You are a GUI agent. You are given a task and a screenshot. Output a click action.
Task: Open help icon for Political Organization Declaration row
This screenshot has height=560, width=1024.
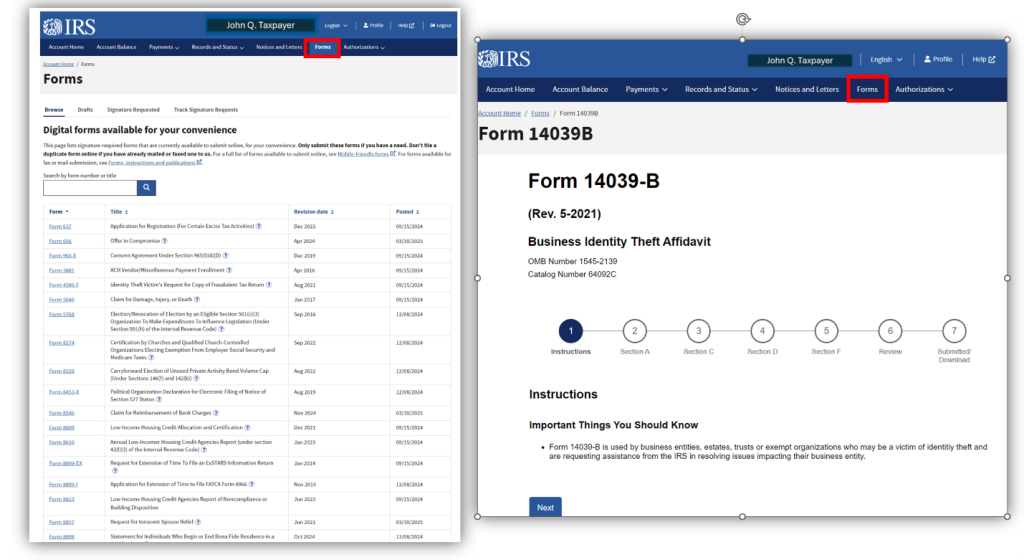159,399
